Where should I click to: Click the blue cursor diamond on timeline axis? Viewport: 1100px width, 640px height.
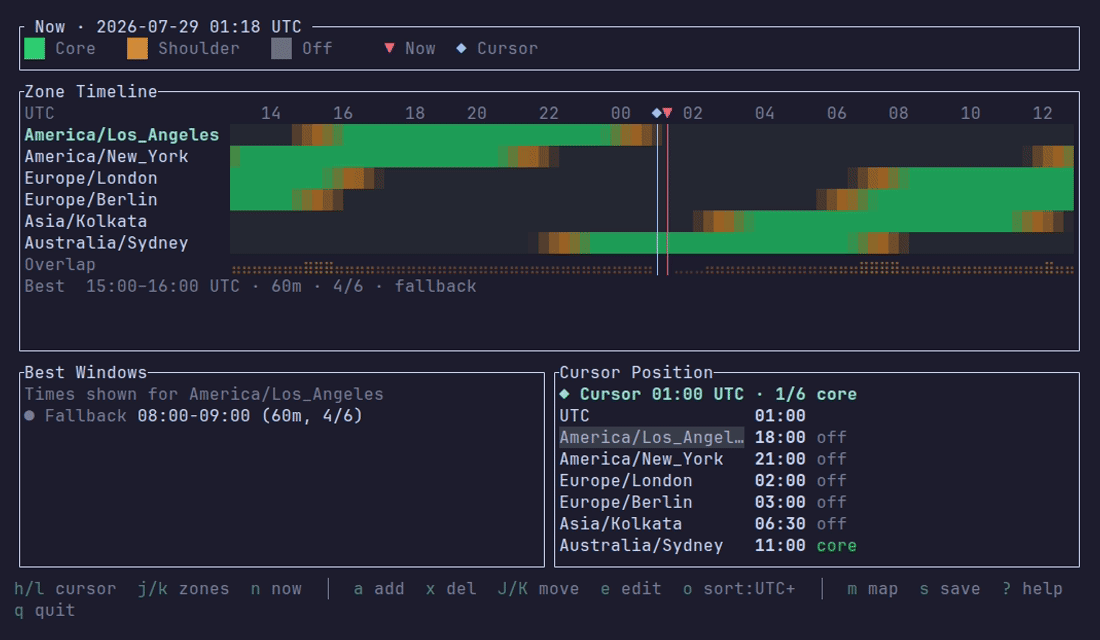657,113
